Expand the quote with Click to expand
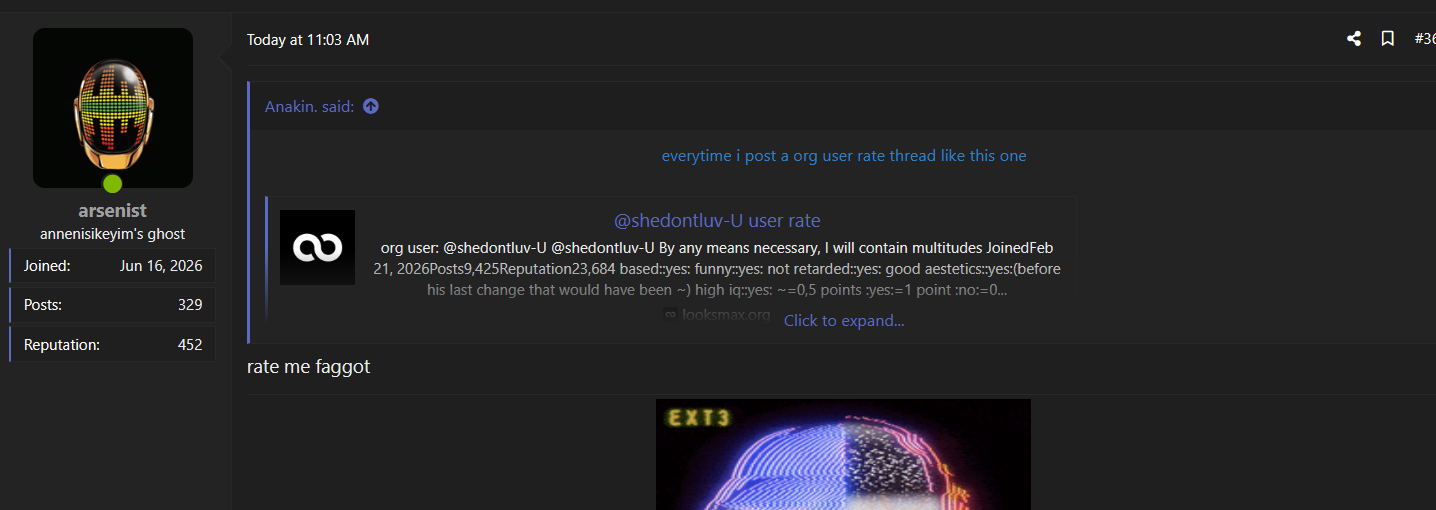 844,321
